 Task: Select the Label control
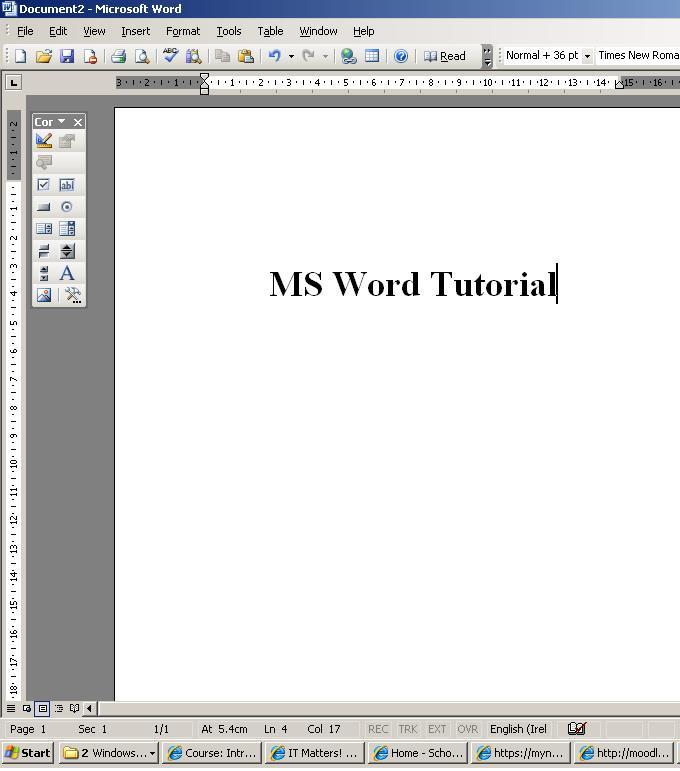click(x=67, y=273)
